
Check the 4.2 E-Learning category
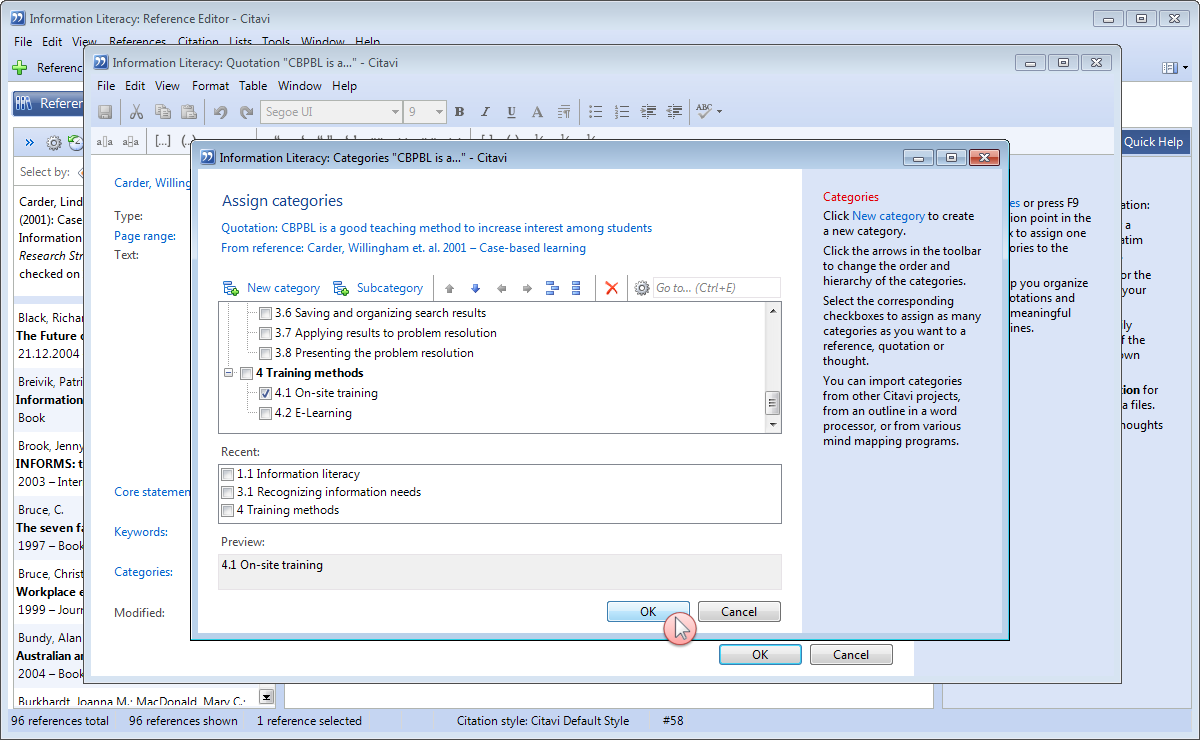pyautogui.click(x=265, y=413)
